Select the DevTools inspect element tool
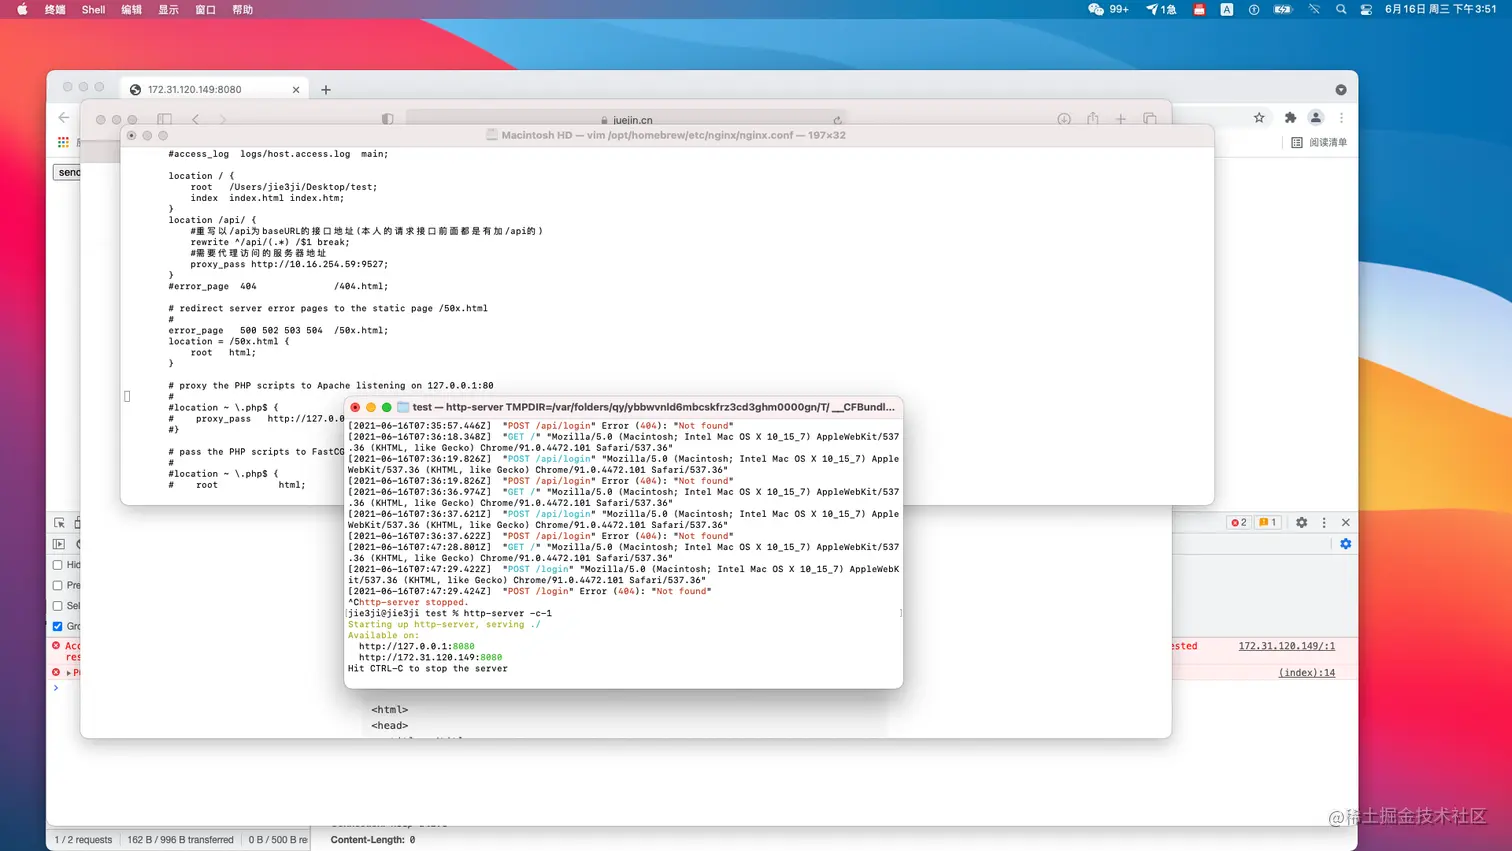 59,523
